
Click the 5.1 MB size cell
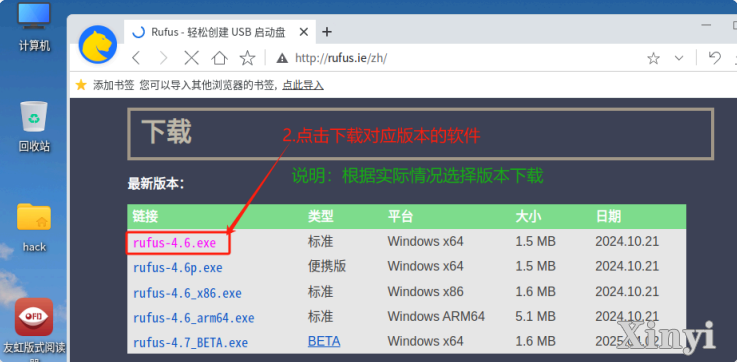[535, 316]
